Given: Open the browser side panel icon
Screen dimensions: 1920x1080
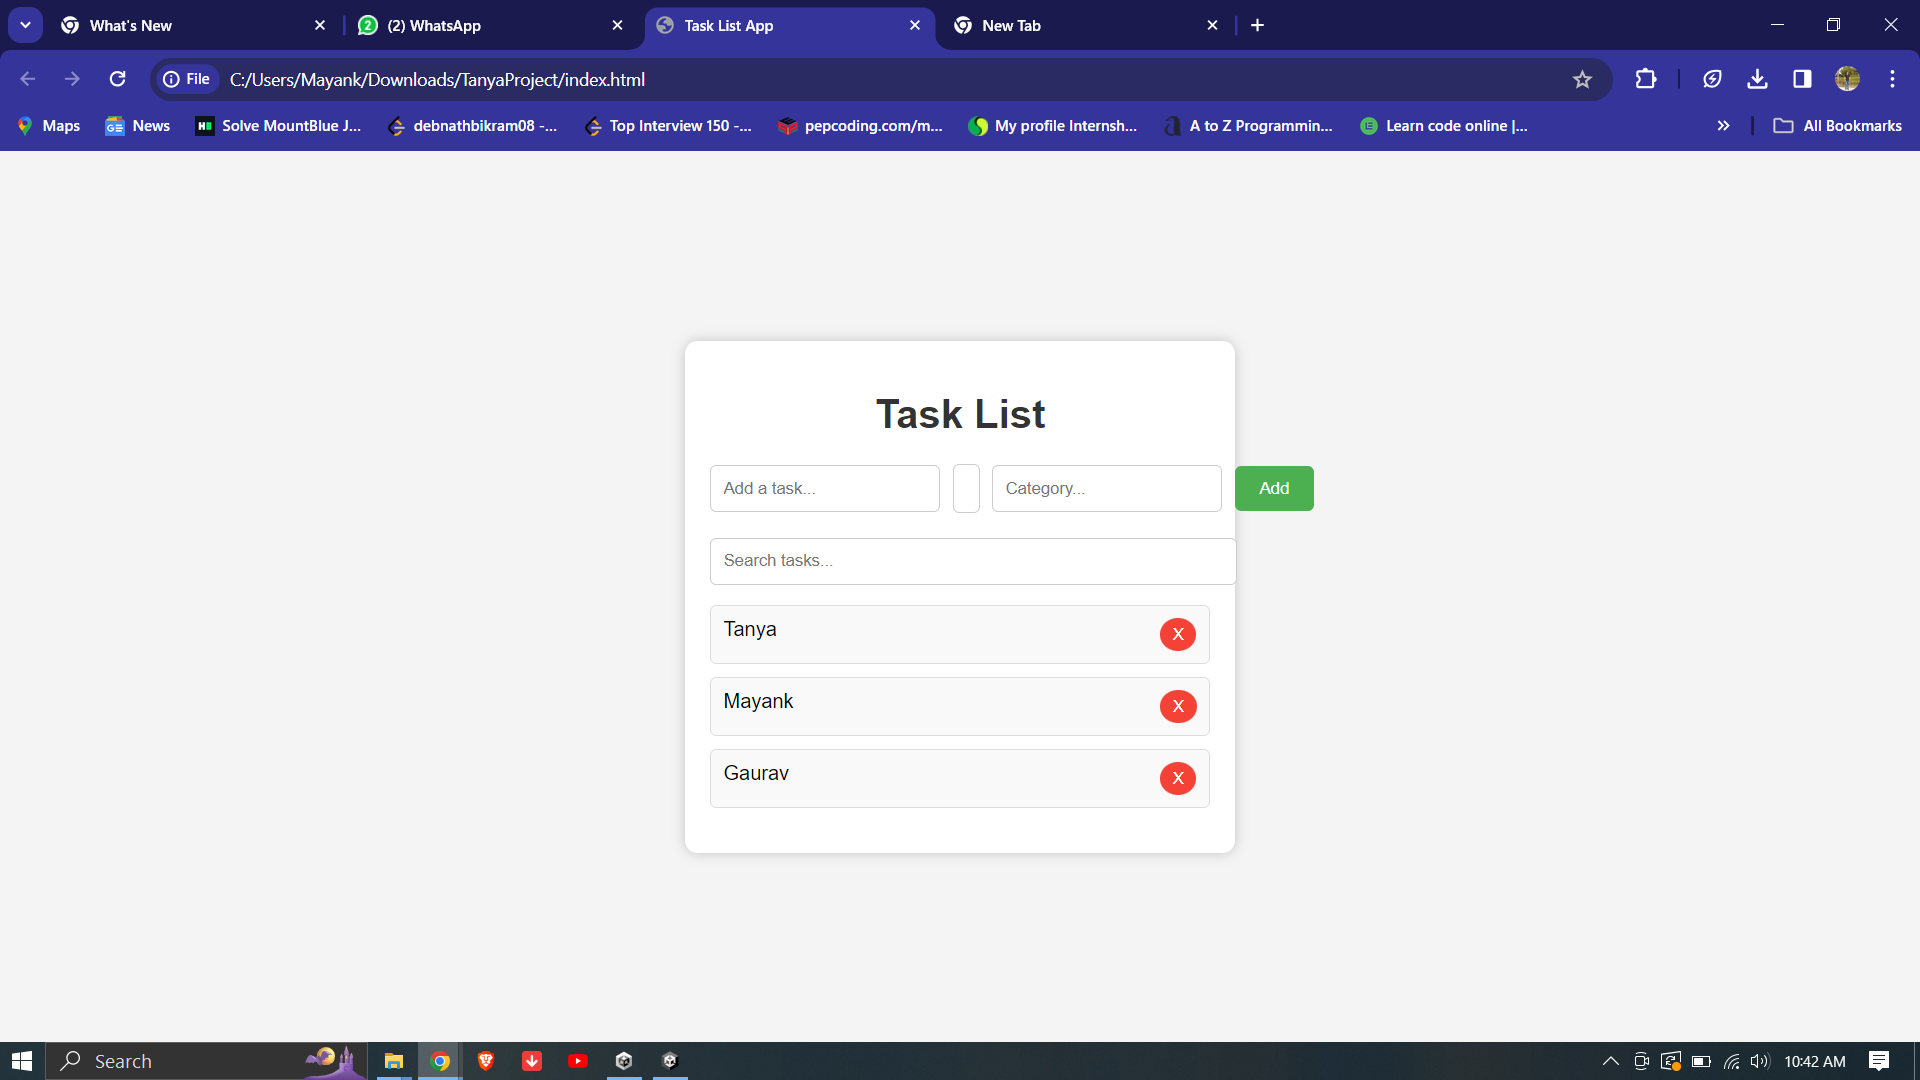Looking at the screenshot, I should pyautogui.click(x=1801, y=79).
